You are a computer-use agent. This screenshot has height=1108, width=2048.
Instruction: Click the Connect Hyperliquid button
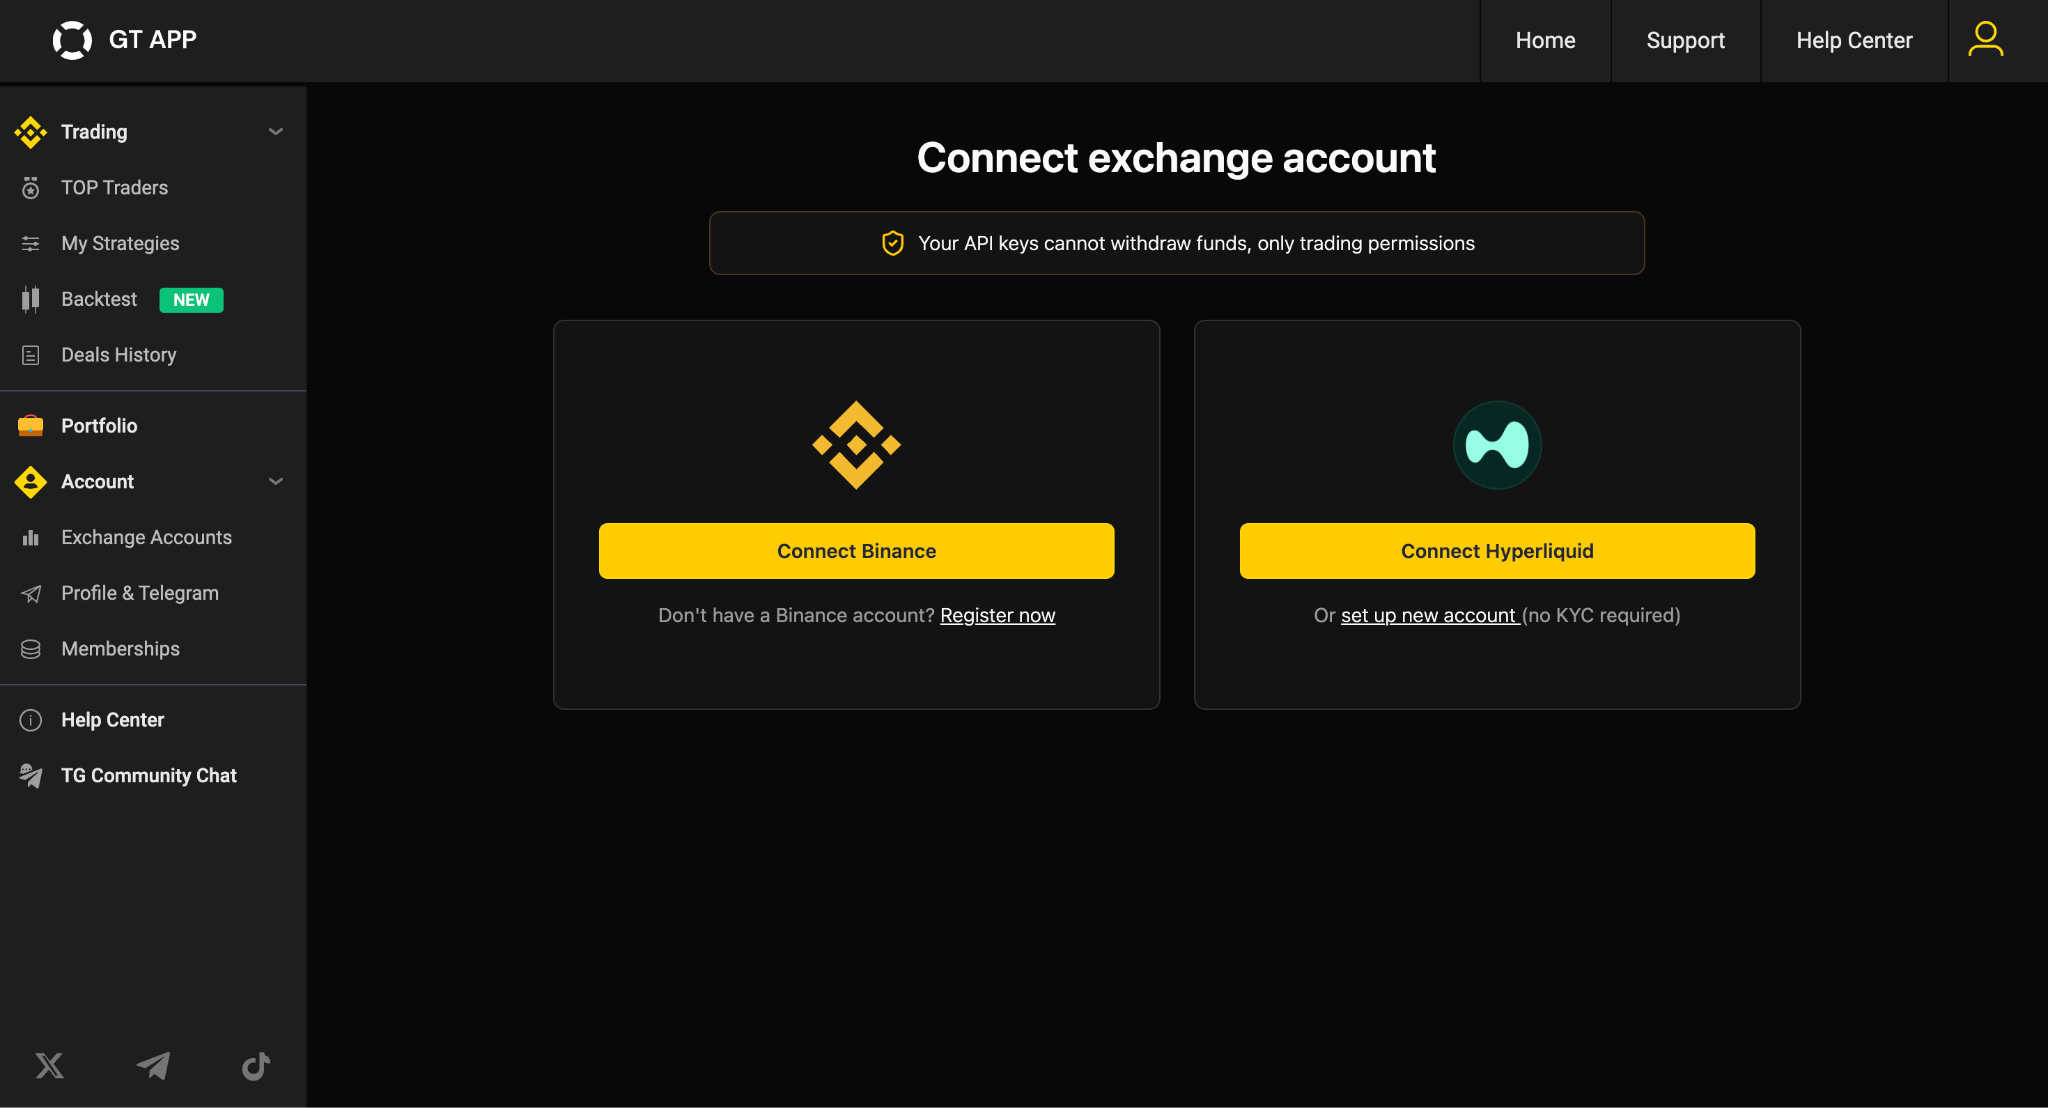pyautogui.click(x=1497, y=551)
